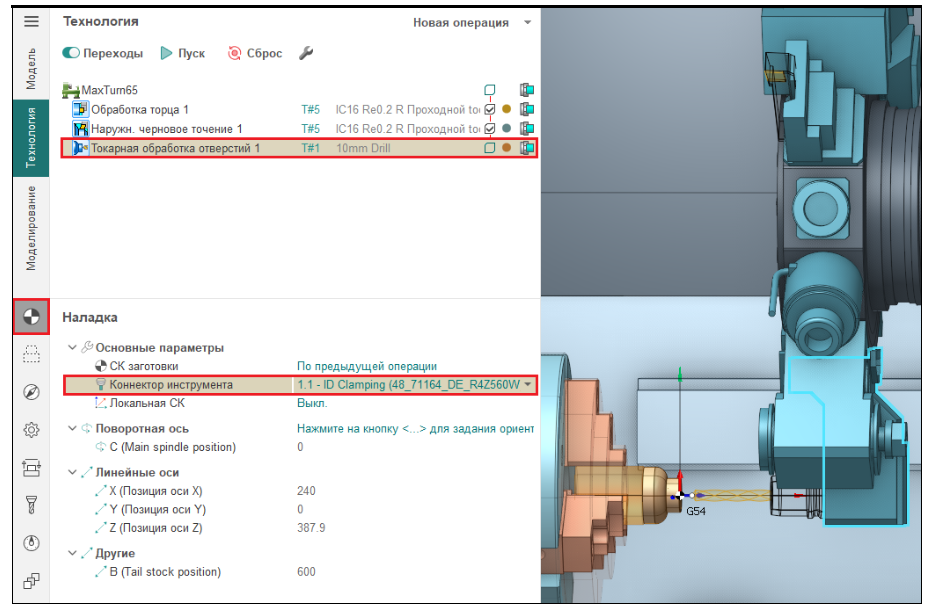Click the orange dot on Токарная обработка отверстий 1

coord(507,148)
